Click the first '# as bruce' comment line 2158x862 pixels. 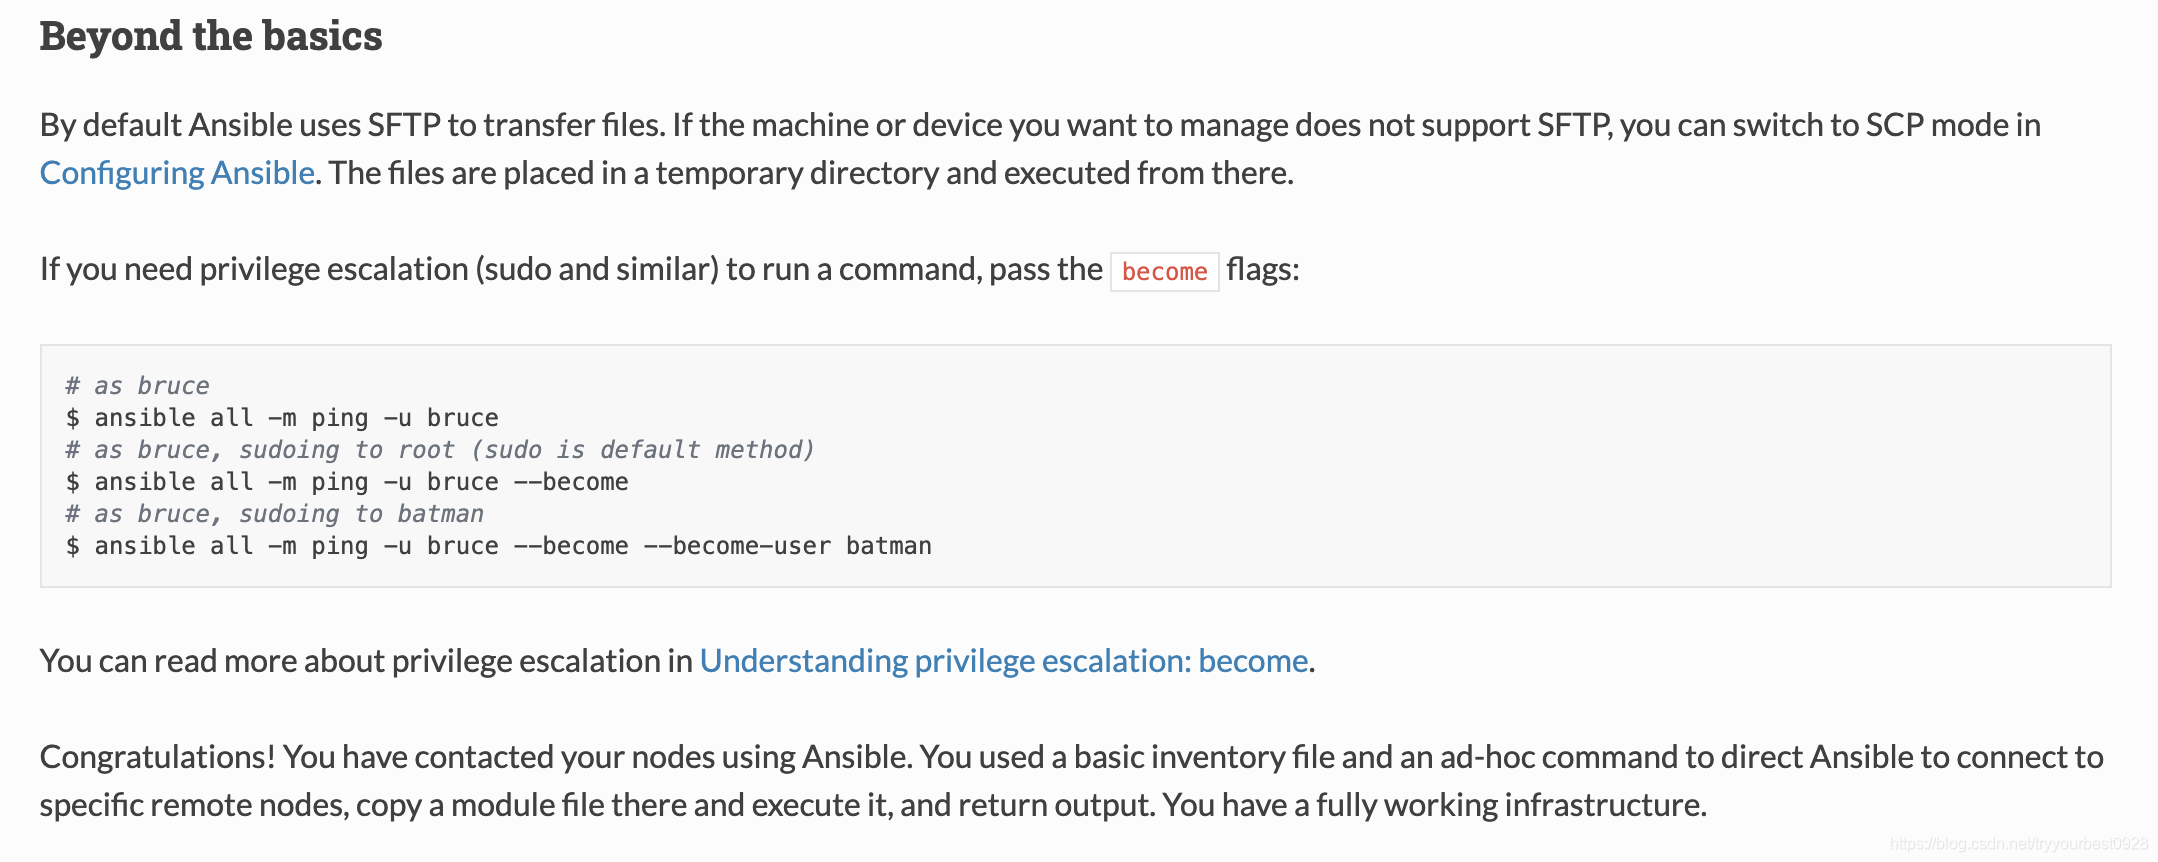[138, 386]
